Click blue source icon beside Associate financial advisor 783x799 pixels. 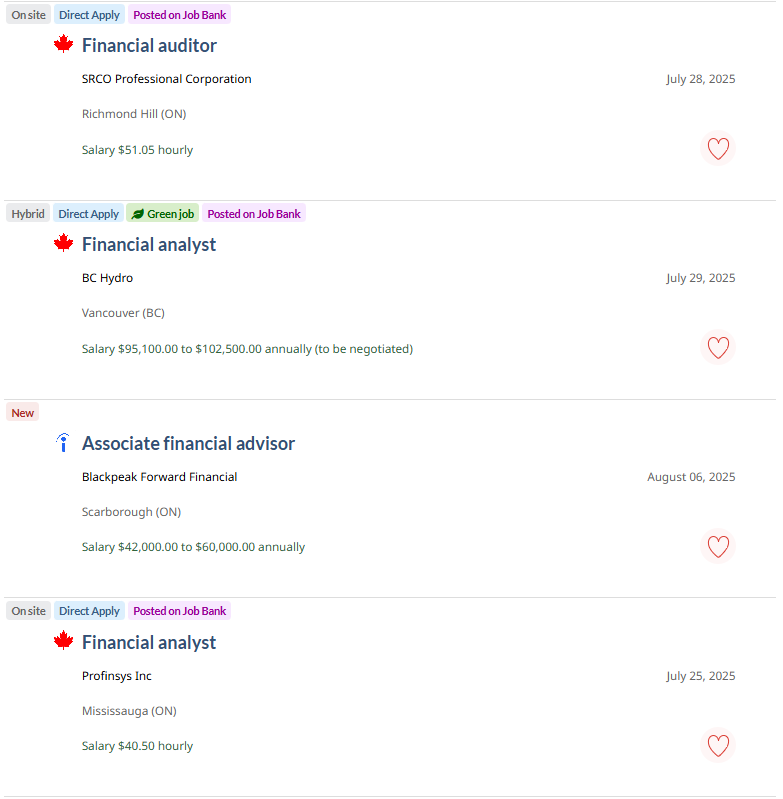tap(63, 442)
